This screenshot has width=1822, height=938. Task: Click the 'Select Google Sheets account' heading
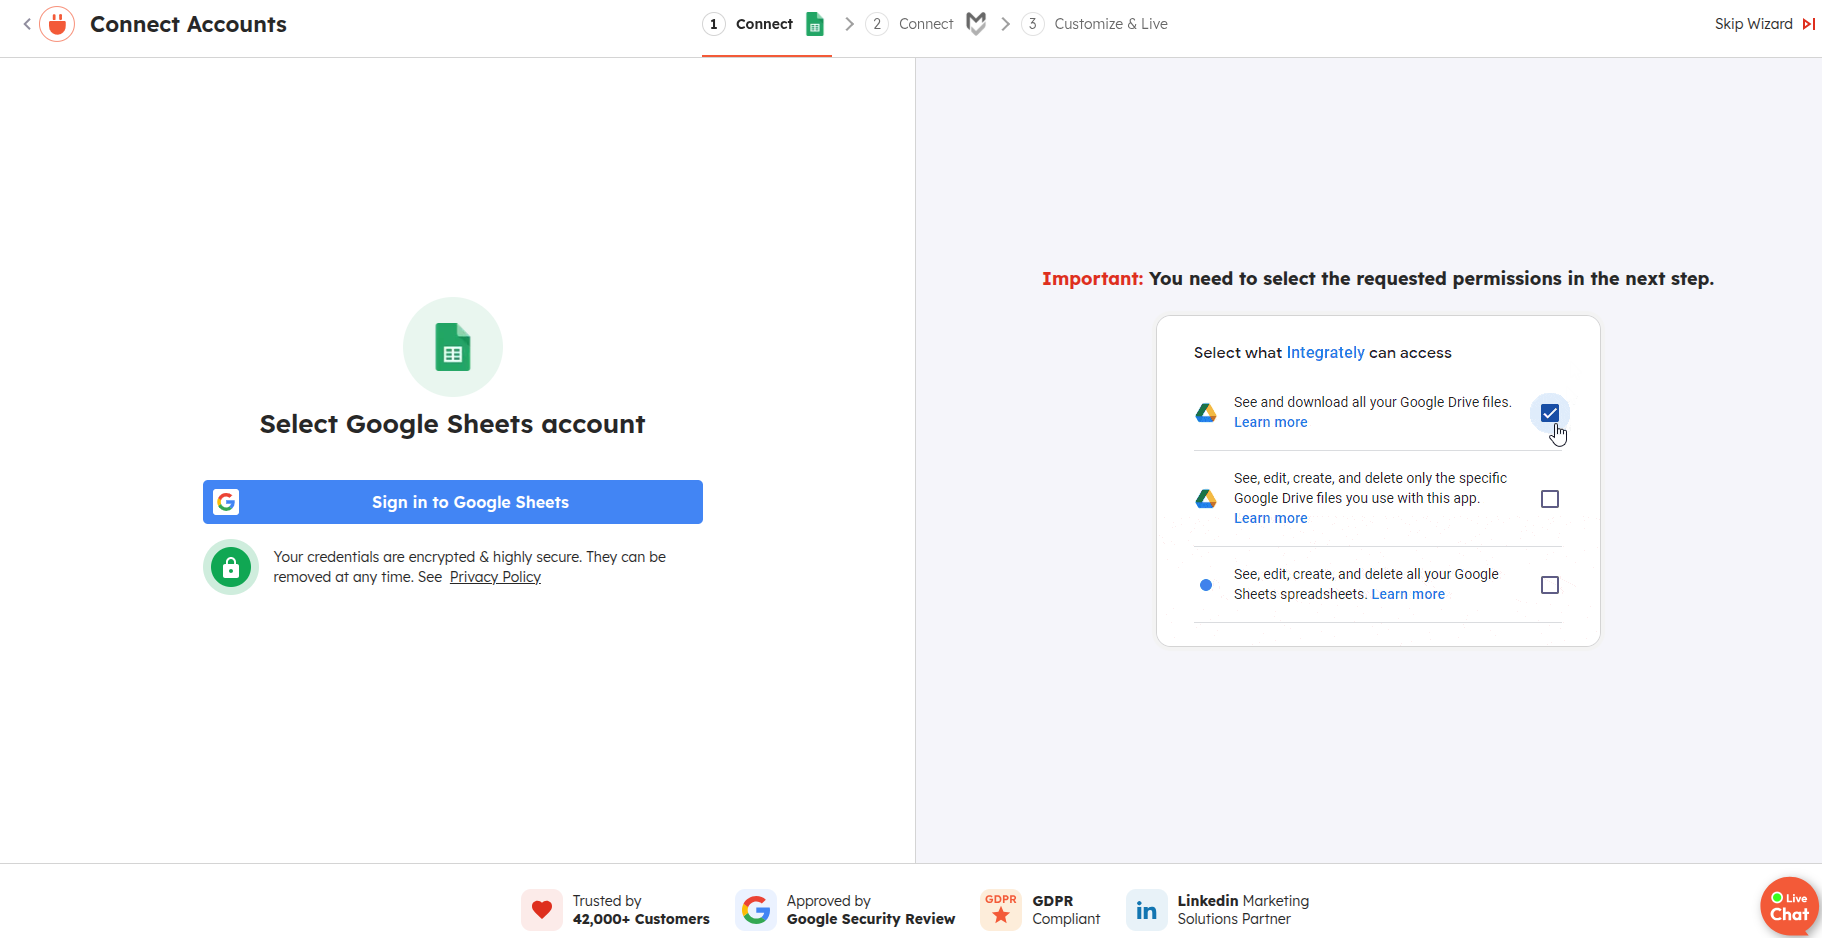coord(453,424)
